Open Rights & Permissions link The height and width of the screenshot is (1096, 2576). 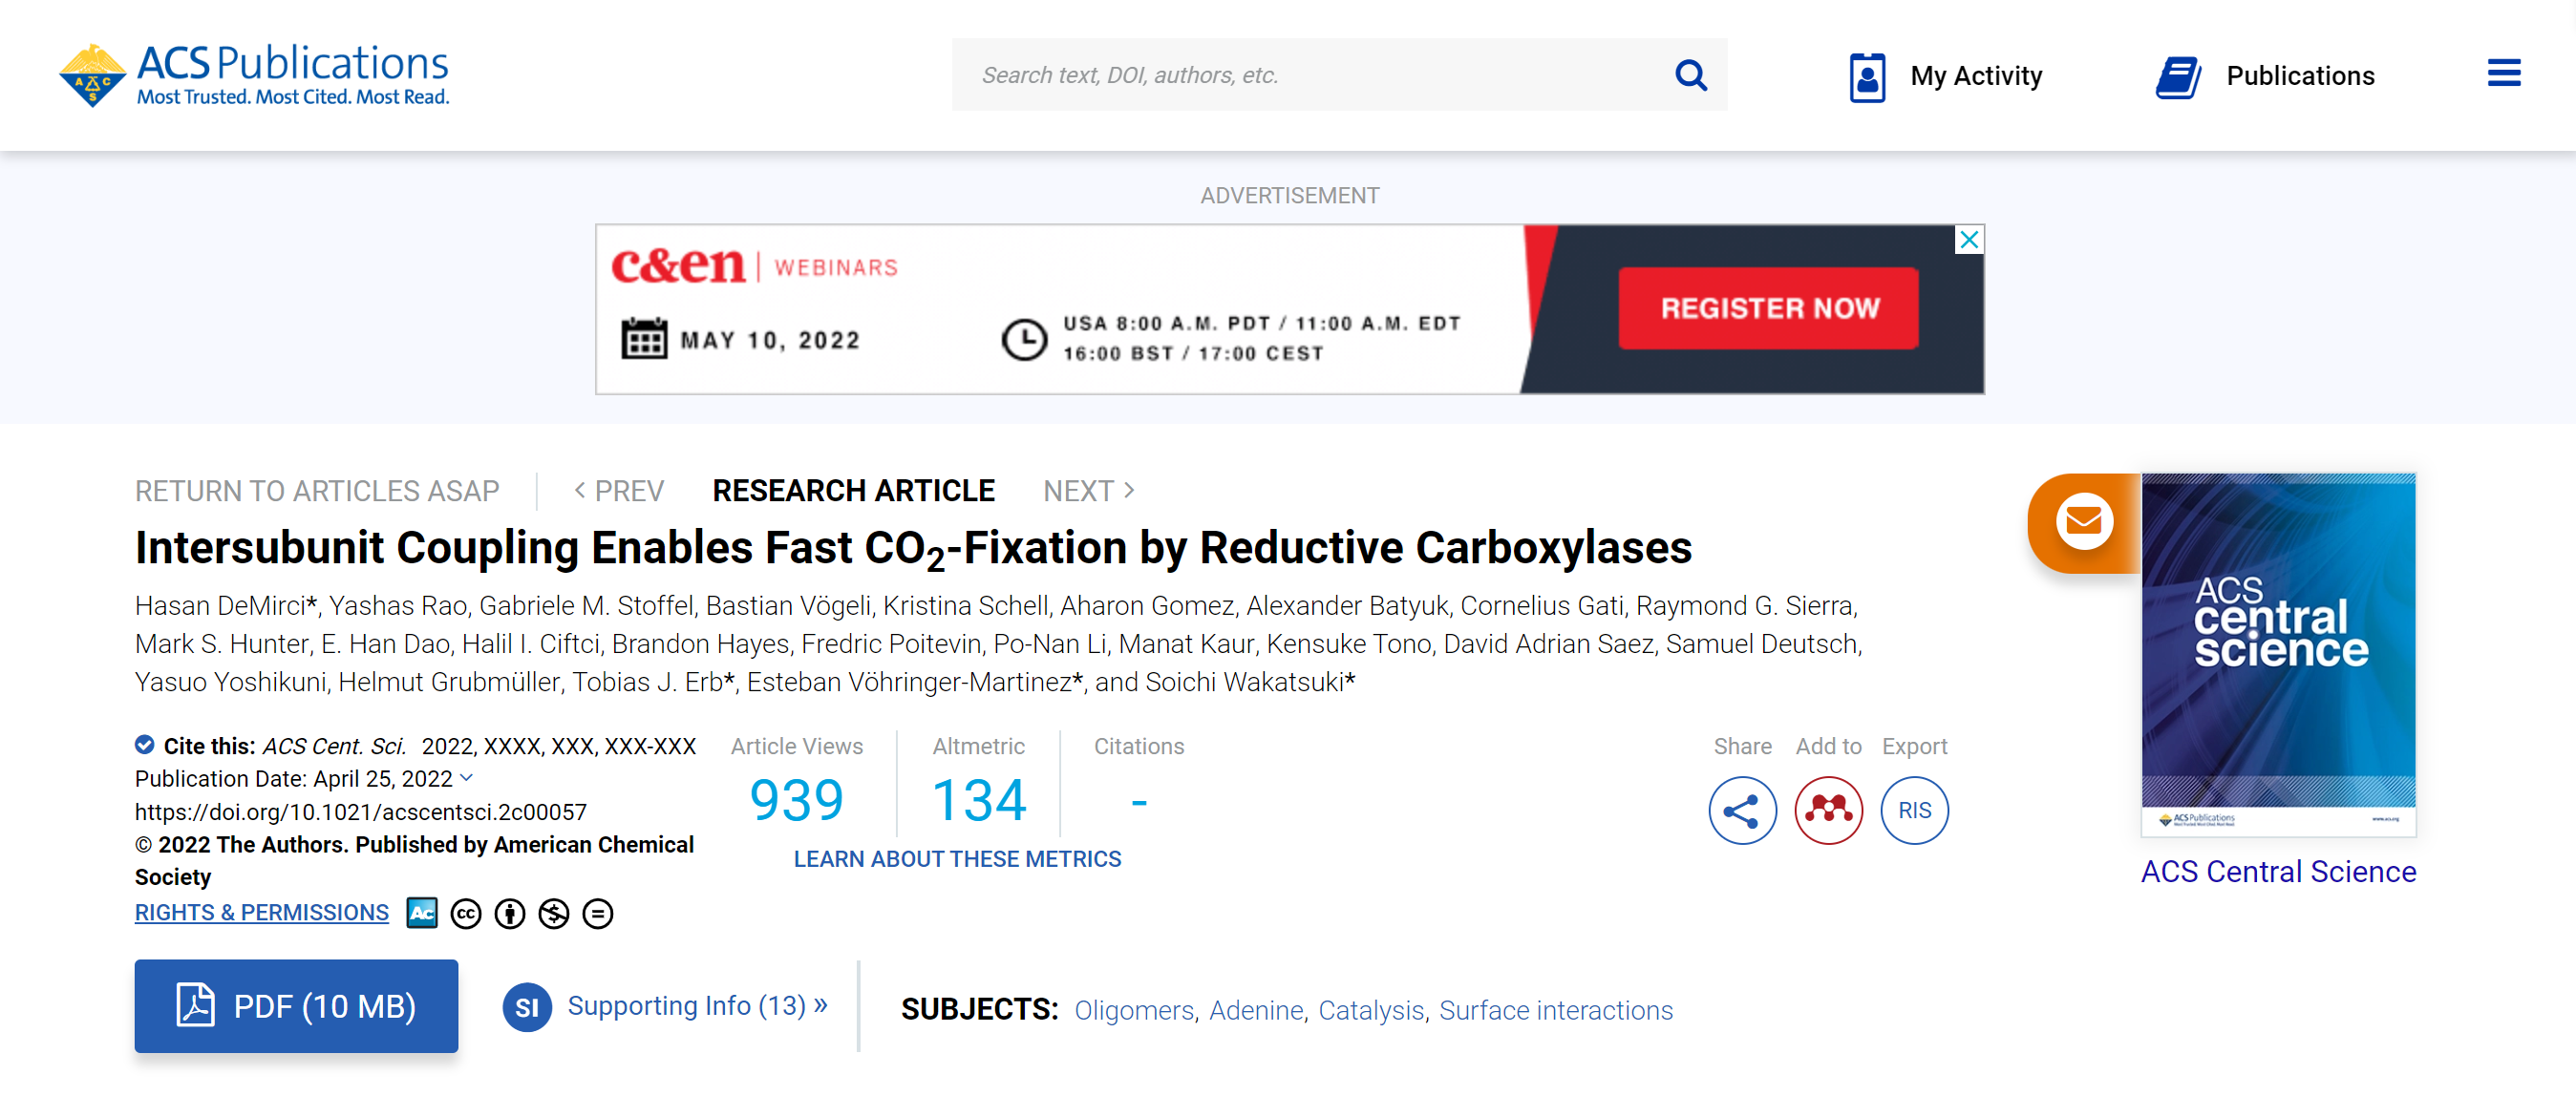[262, 912]
